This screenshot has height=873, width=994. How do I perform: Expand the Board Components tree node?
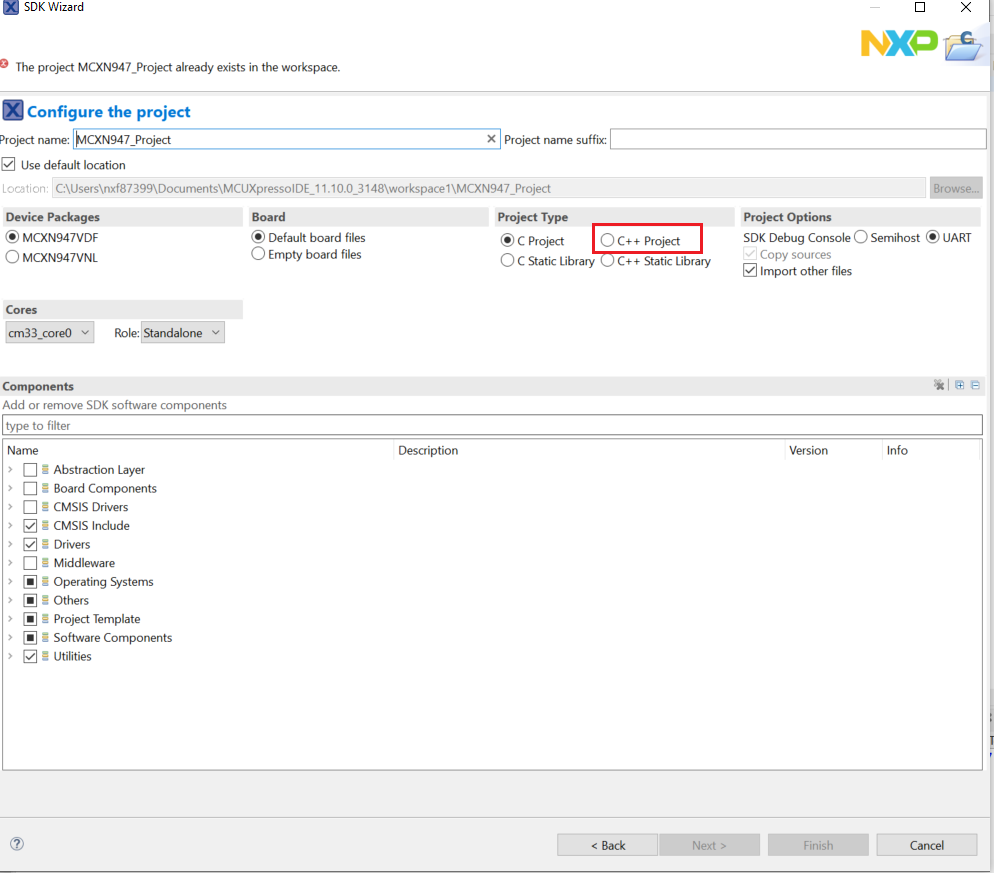10,488
